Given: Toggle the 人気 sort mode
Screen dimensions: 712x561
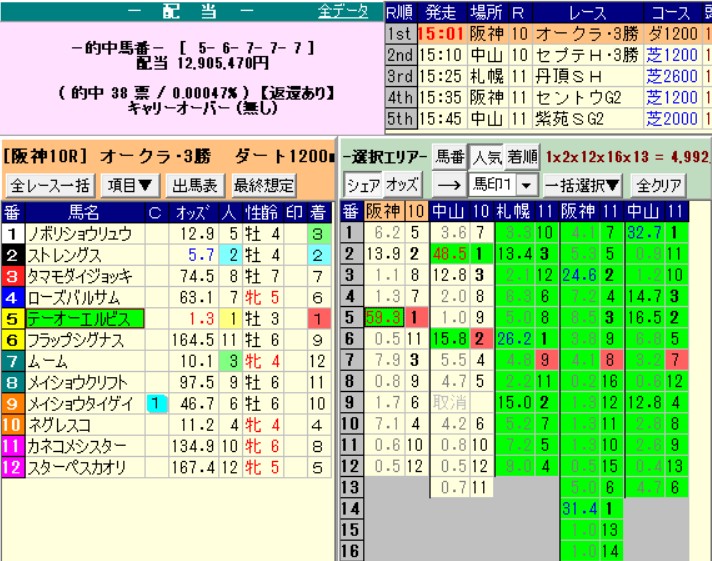Looking at the screenshot, I should click(486, 157).
